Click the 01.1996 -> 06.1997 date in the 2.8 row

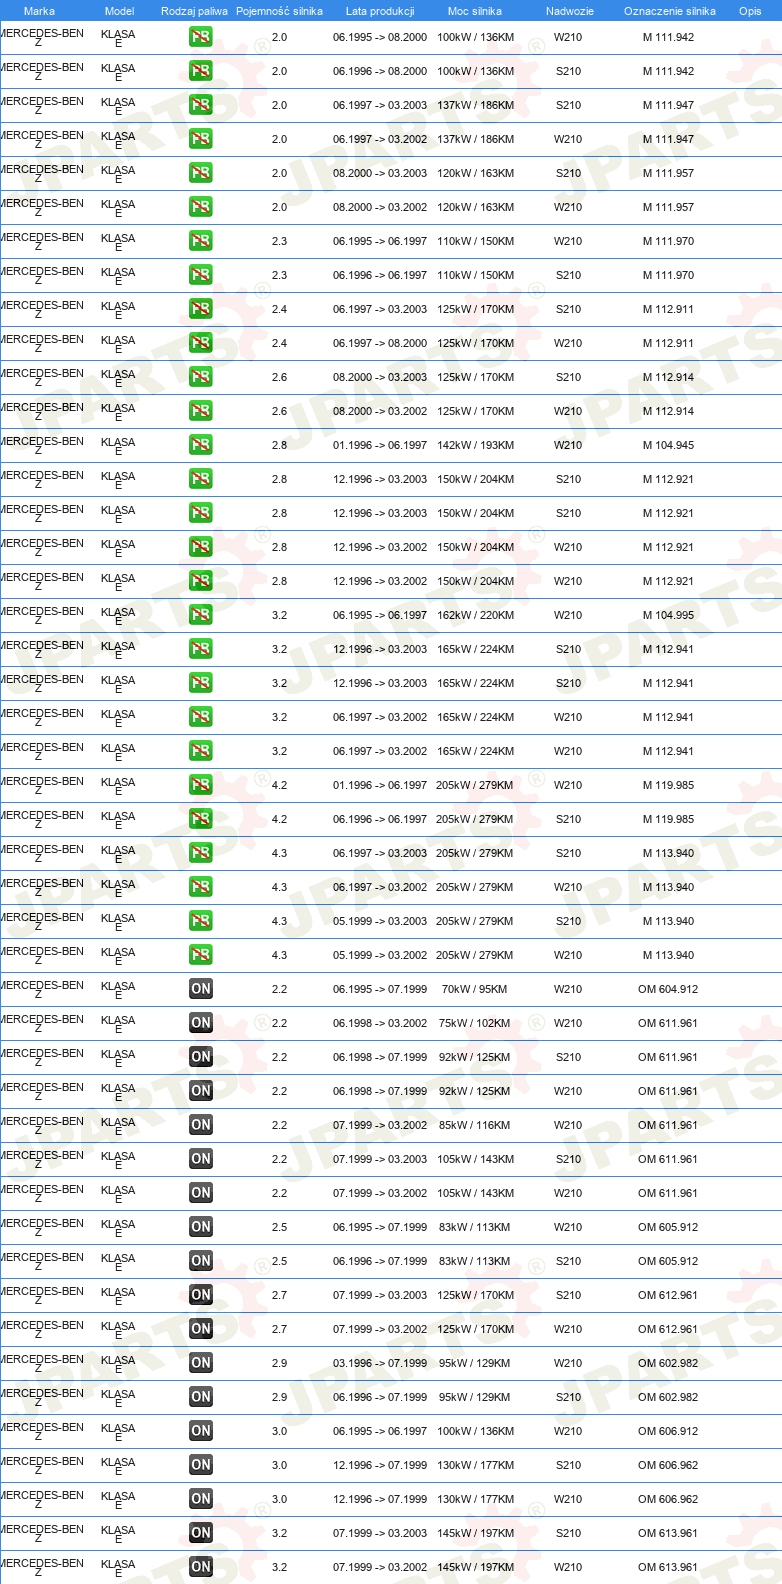pos(380,445)
